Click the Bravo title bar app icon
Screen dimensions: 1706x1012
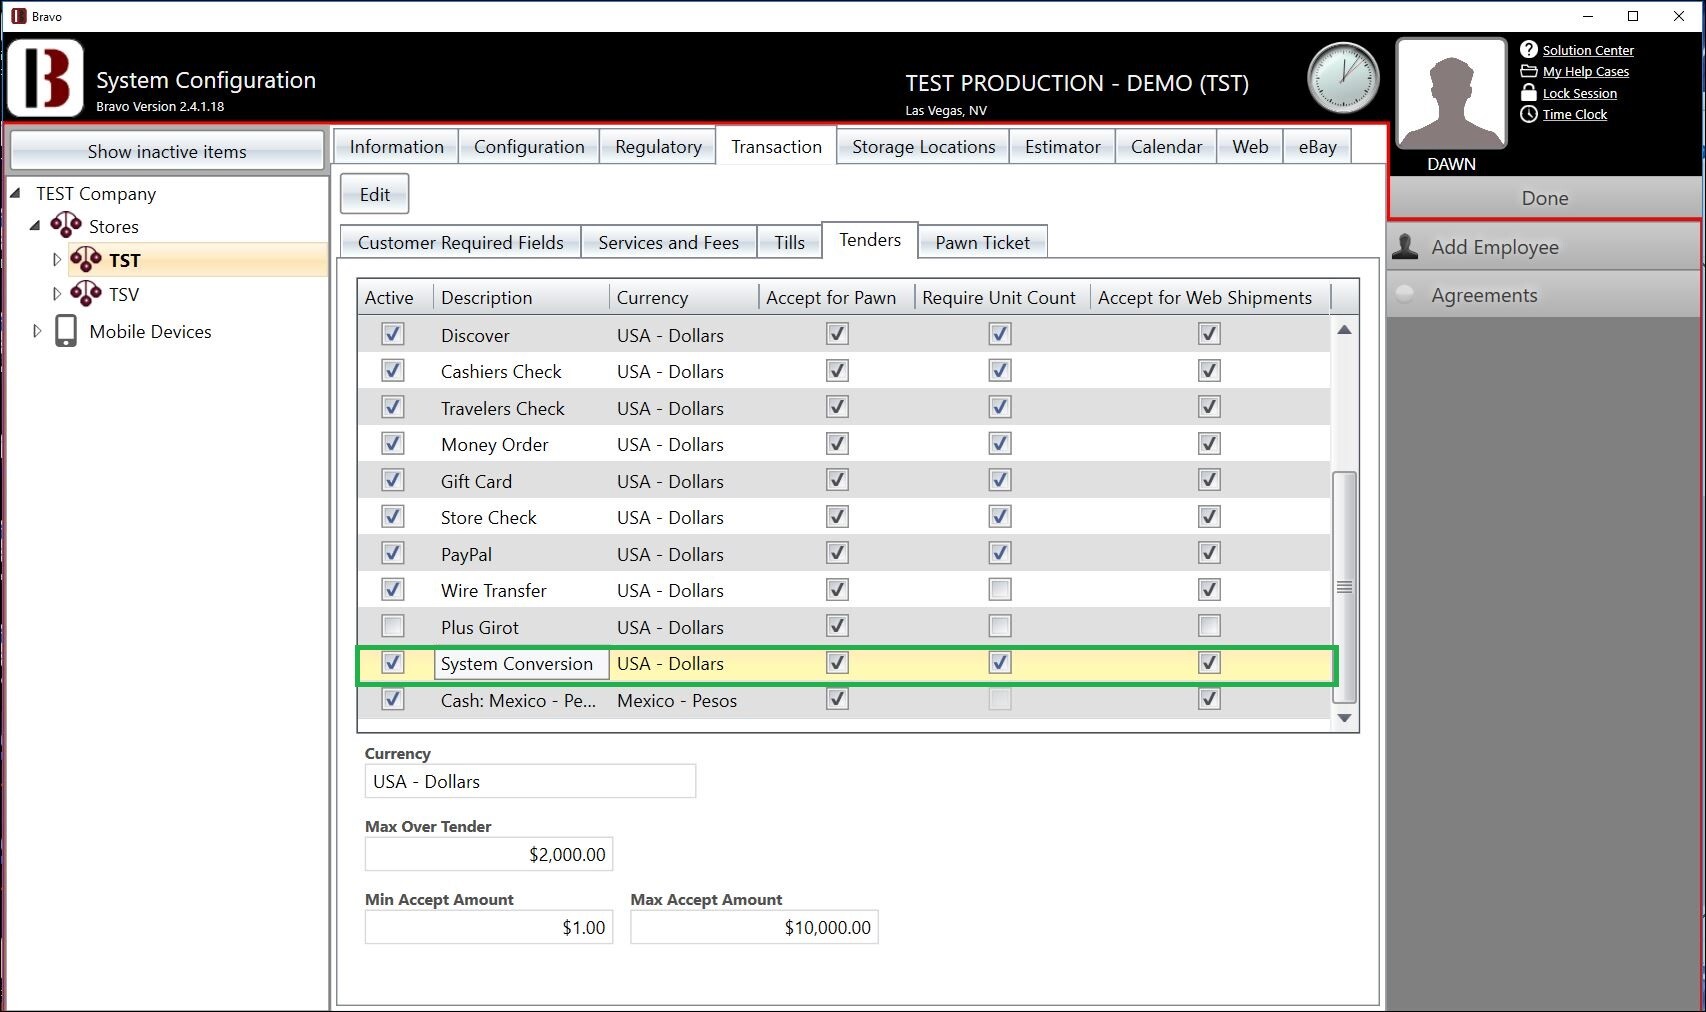coord(19,16)
